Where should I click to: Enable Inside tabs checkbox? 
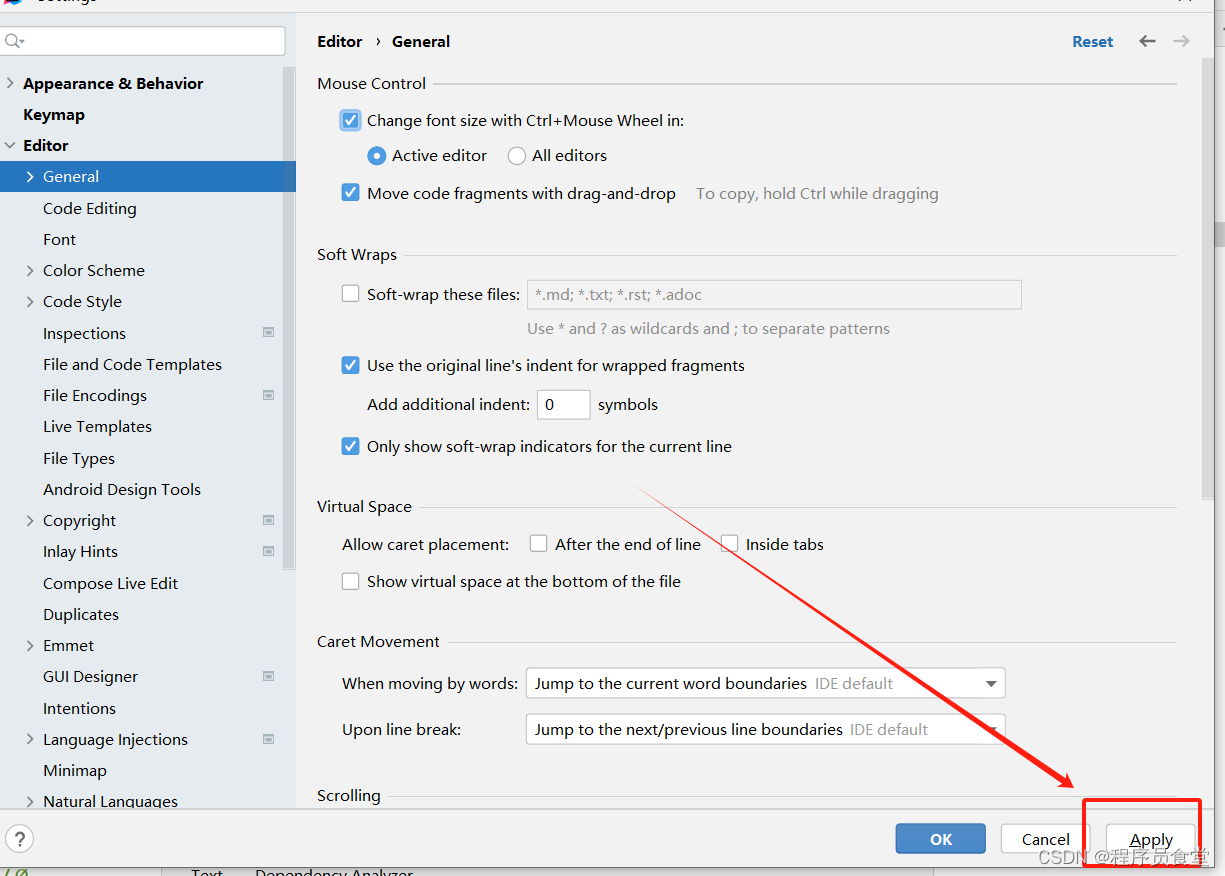[729, 544]
